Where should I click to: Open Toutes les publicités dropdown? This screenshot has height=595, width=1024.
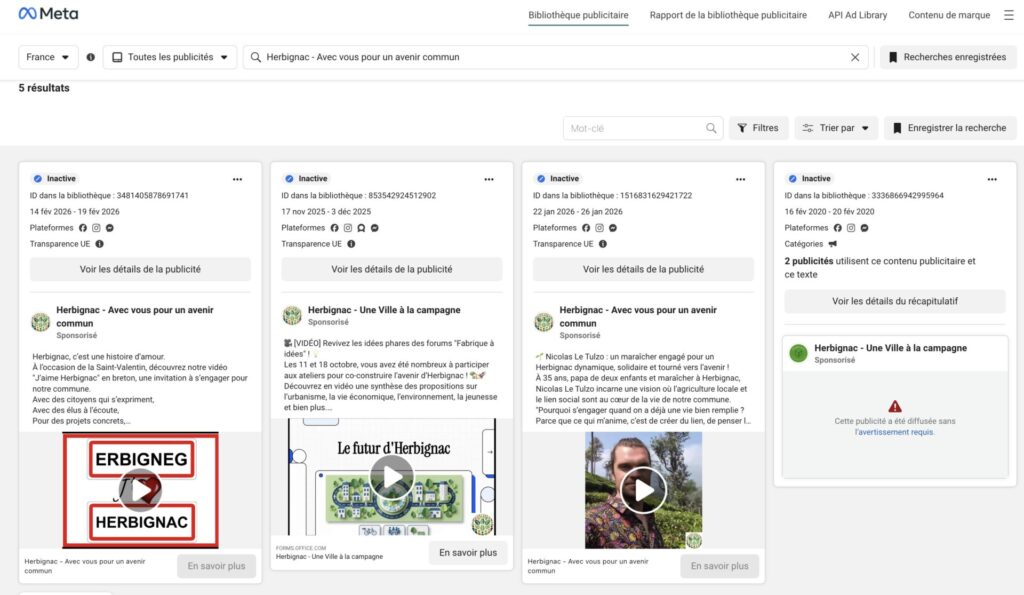[170, 57]
